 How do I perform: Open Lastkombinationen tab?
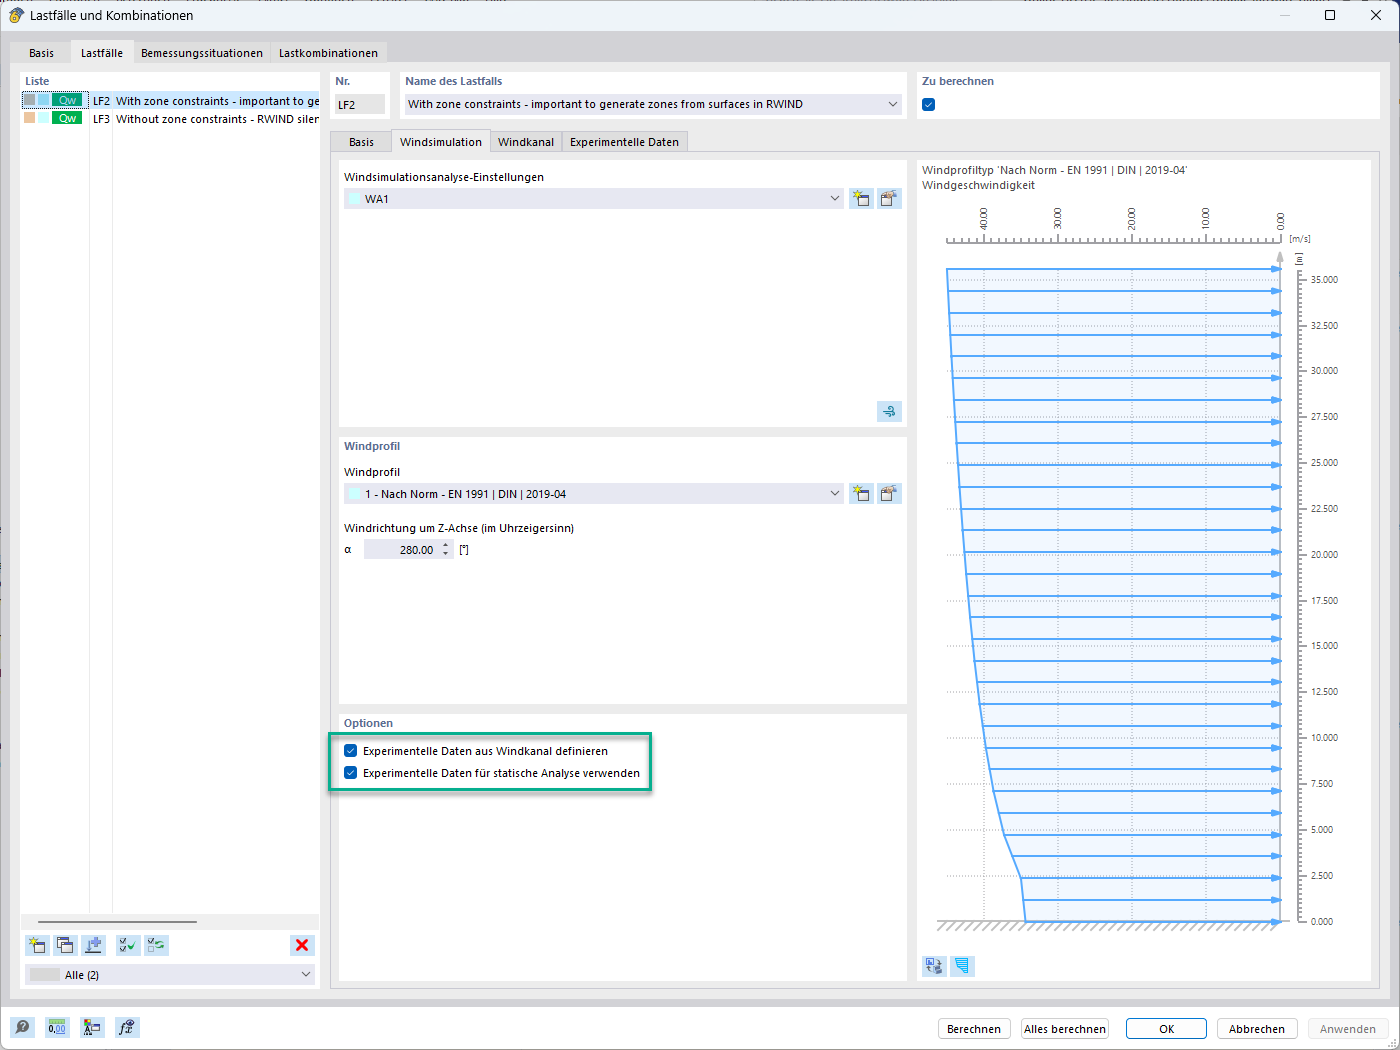click(328, 53)
